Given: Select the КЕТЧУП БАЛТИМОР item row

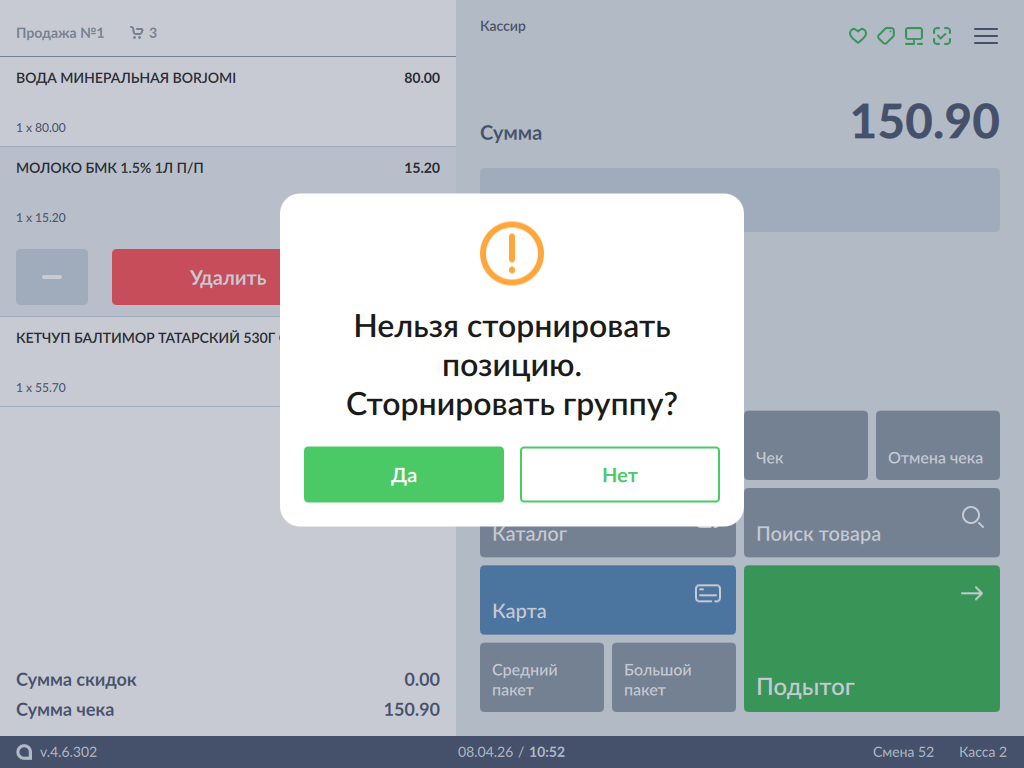Looking at the screenshot, I should 140,362.
